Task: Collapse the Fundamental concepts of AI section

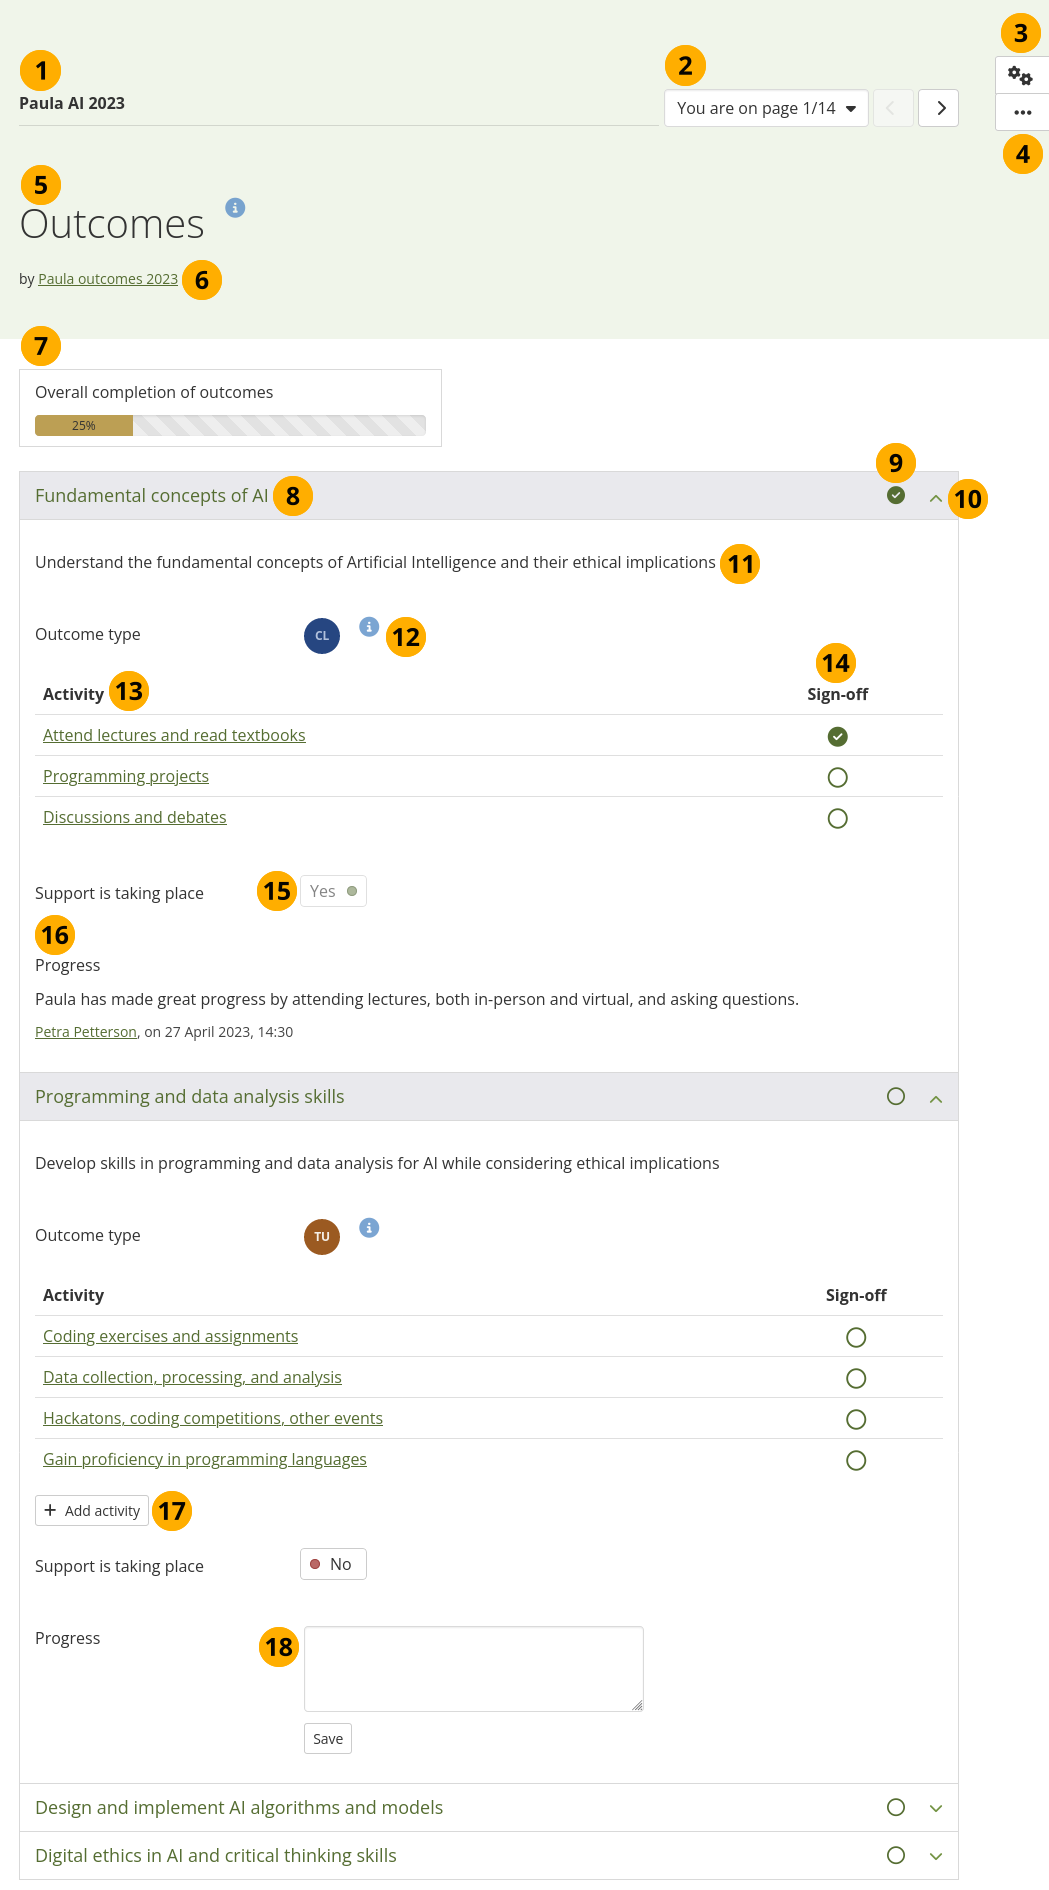Action: [936, 498]
